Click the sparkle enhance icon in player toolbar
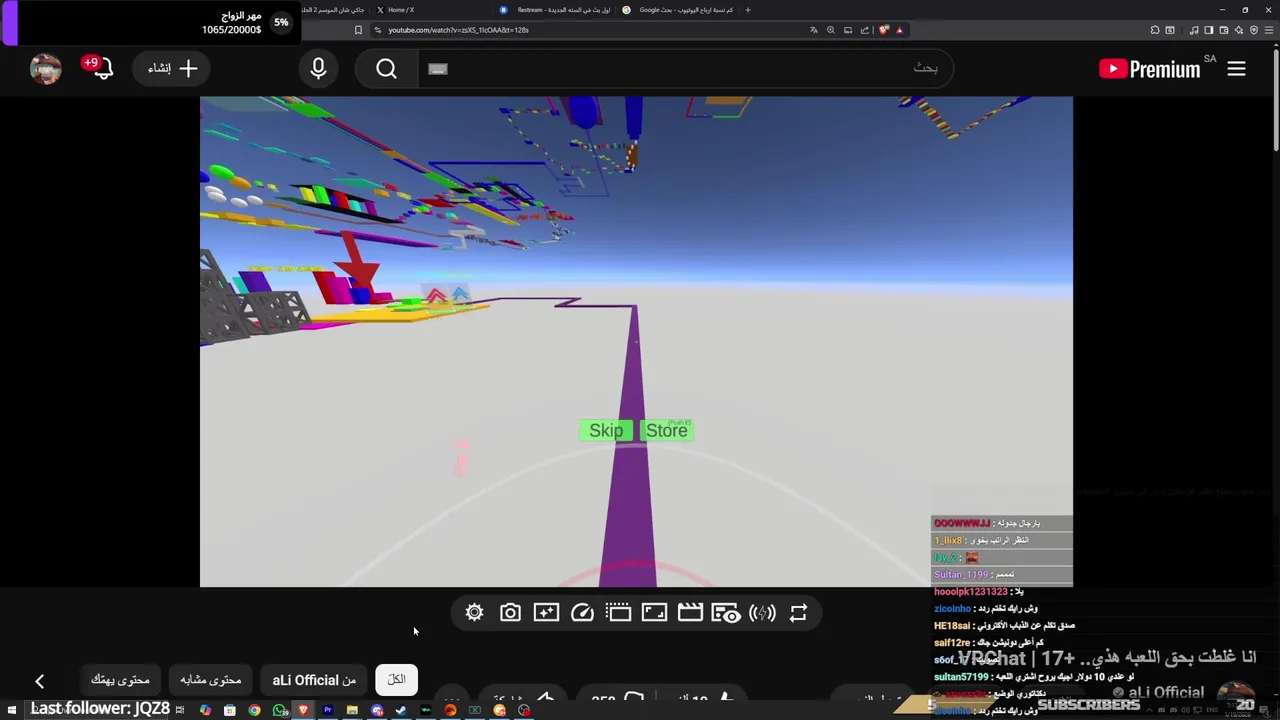The width and height of the screenshot is (1280, 720). pyautogui.click(x=546, y=613)
